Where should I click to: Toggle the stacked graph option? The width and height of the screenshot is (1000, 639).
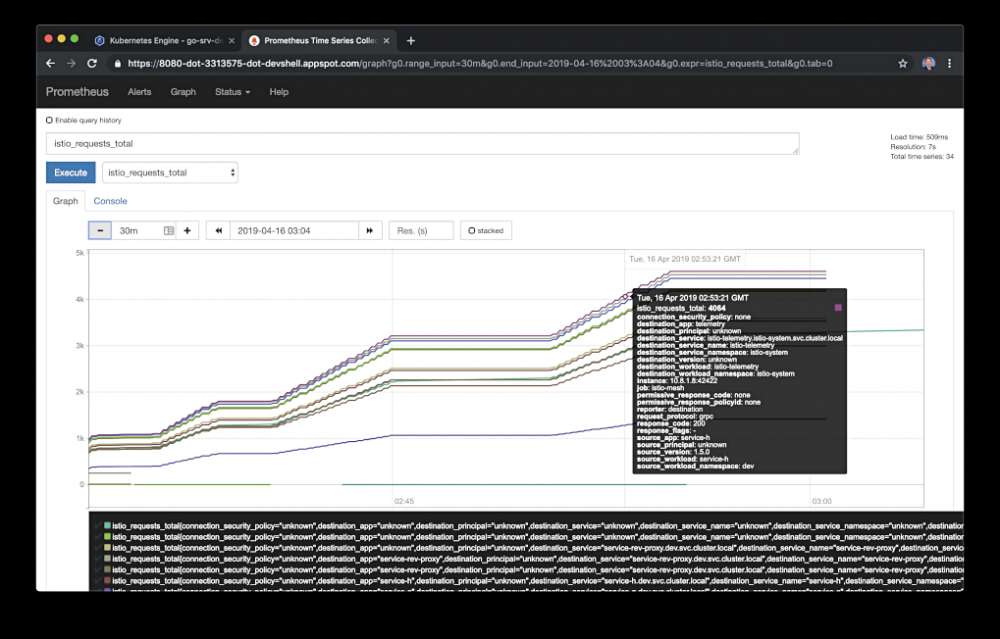tap(485, 230)
